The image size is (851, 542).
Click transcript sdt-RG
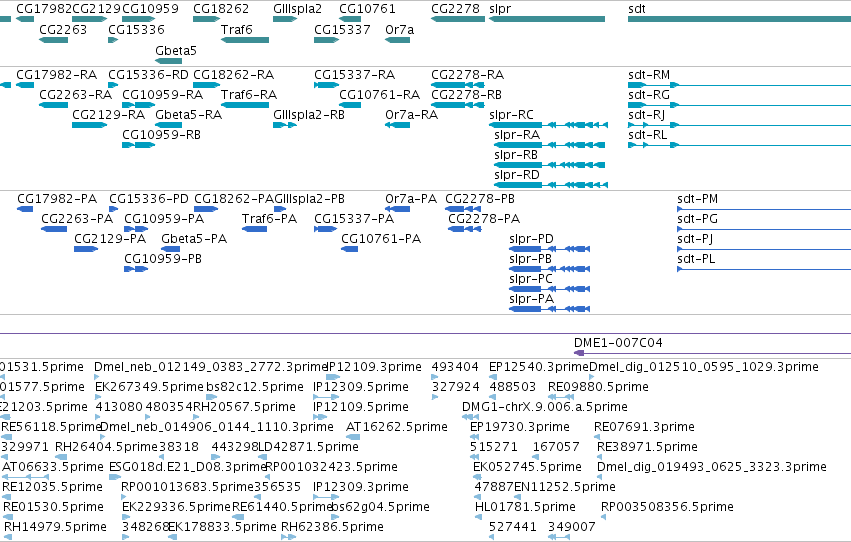click(x=739, y=105)
